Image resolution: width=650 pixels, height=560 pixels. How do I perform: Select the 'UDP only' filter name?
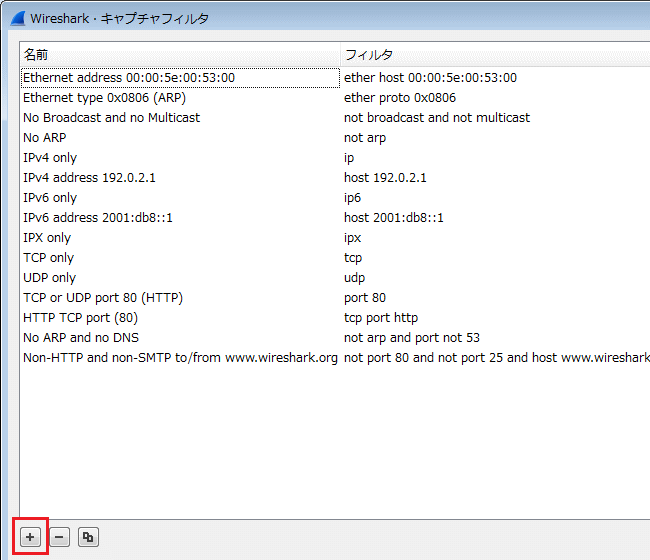click(x=49, y=278)
